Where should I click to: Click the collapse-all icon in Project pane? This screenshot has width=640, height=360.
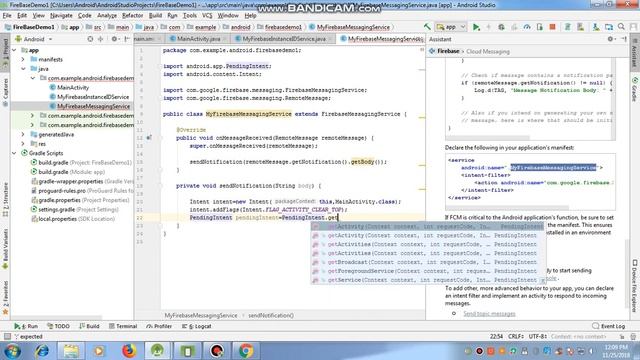click(100, 39)
